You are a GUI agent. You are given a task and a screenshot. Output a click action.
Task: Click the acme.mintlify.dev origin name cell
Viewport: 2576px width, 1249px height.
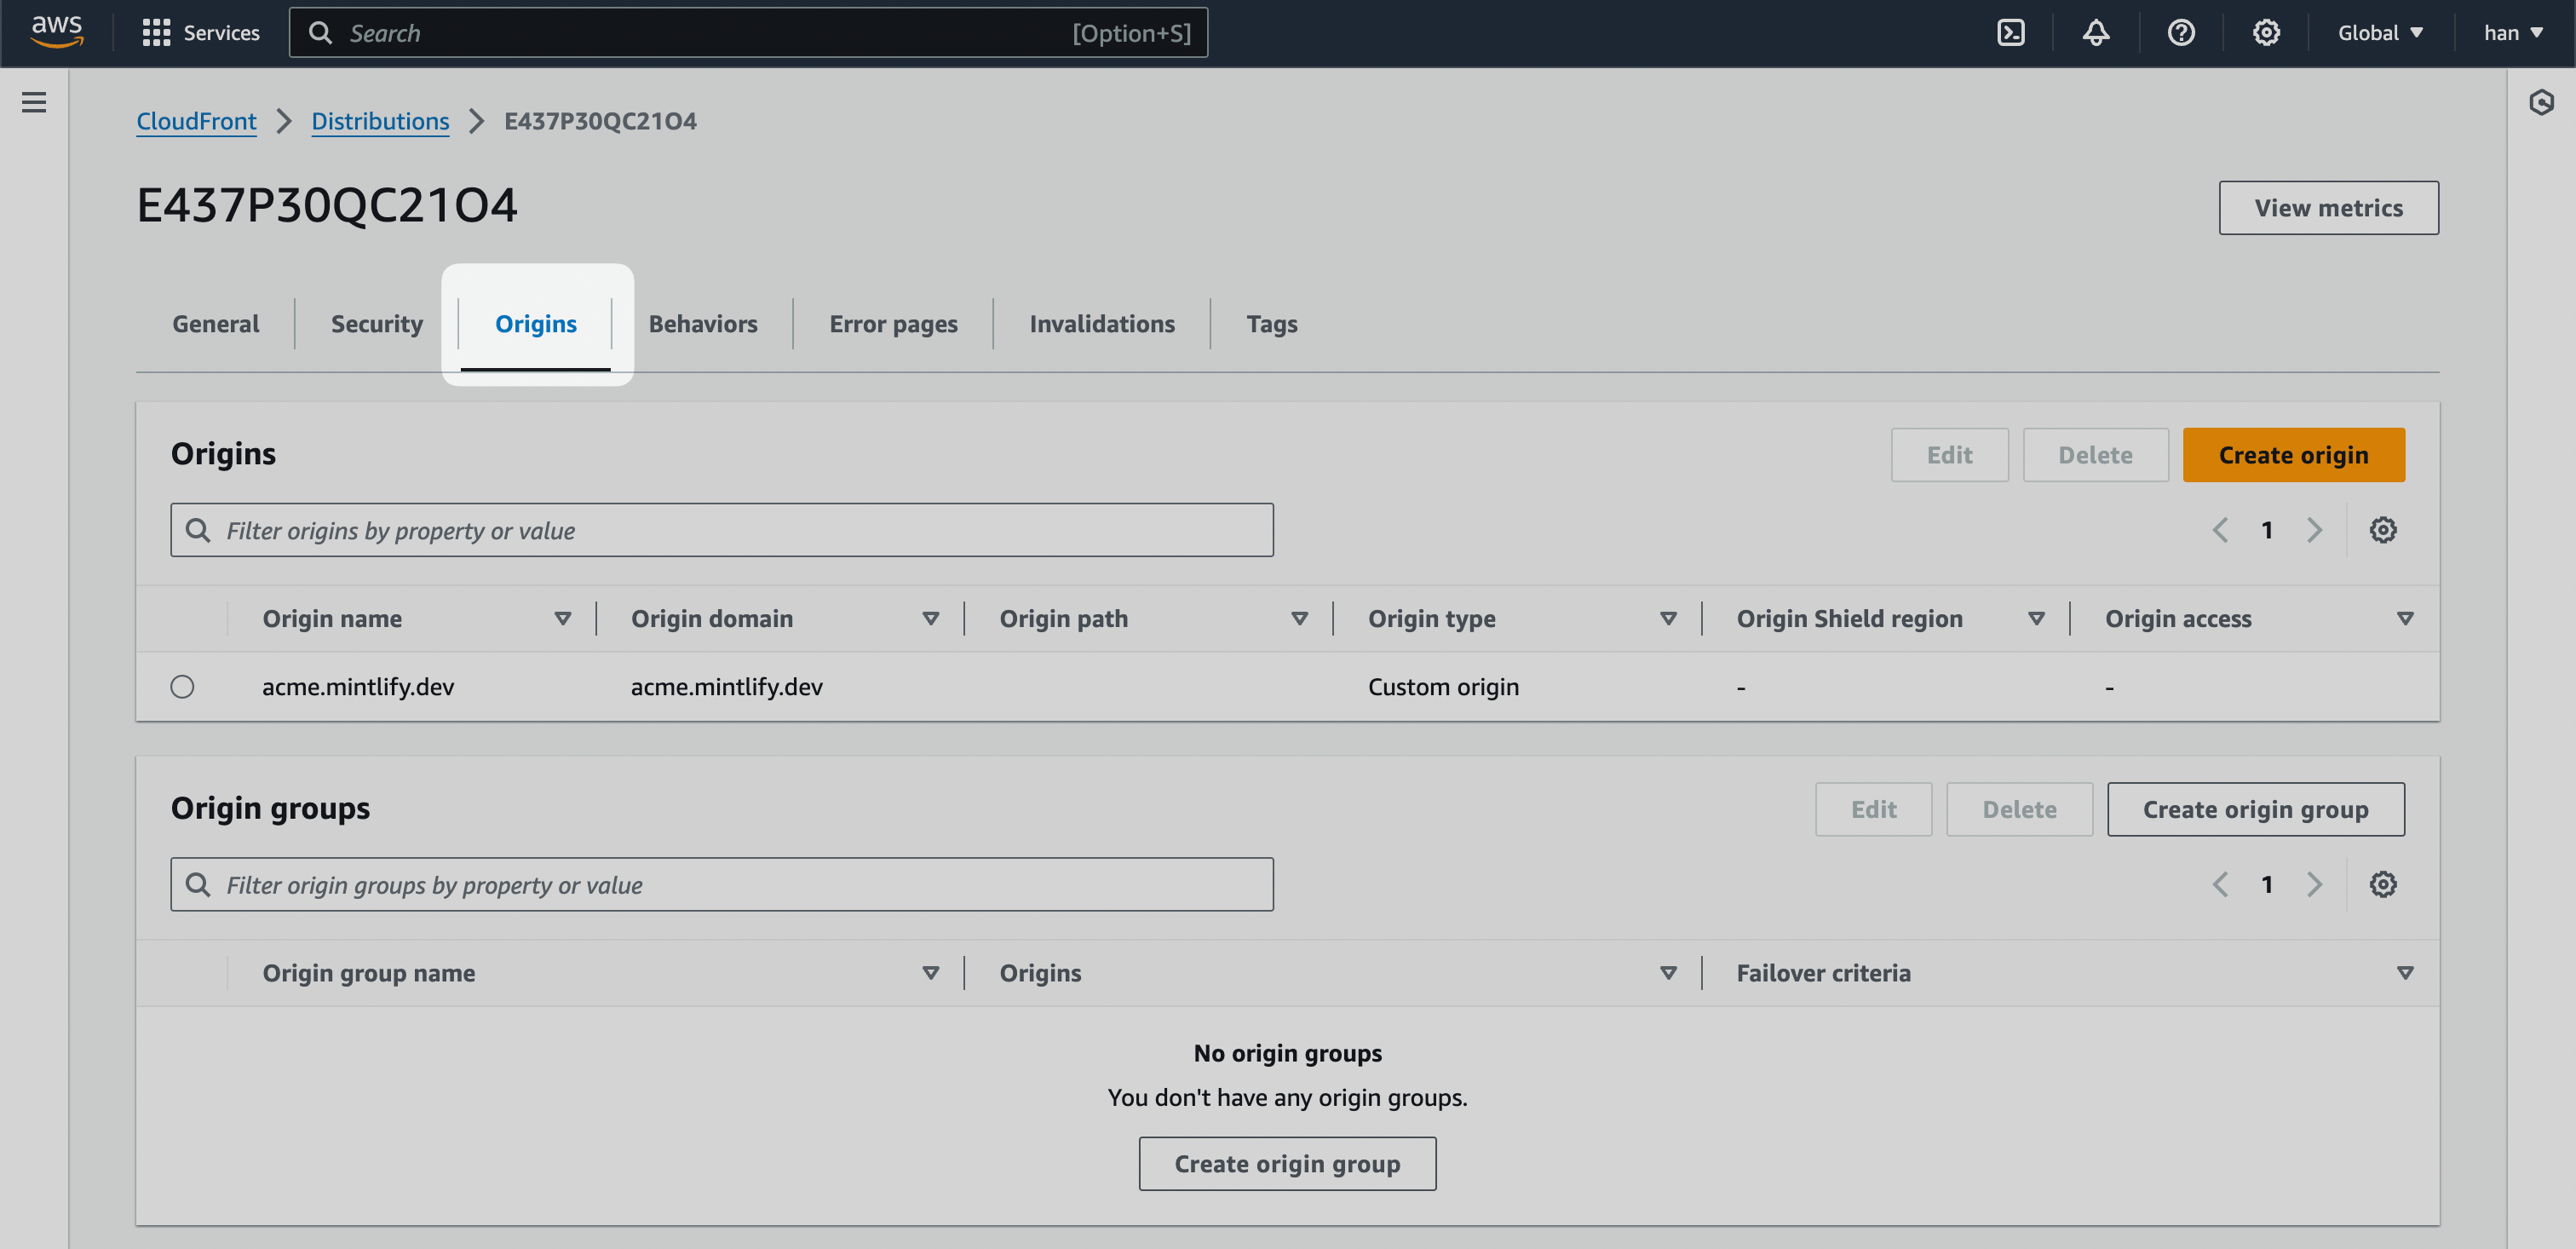point(358,687)
